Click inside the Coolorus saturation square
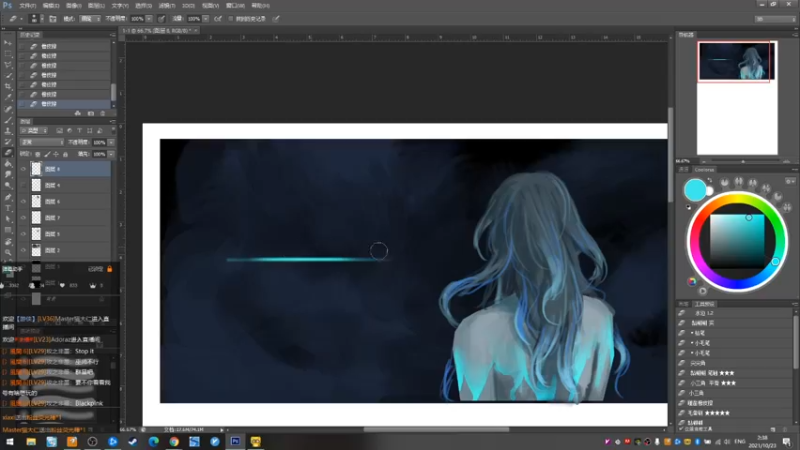The image size is (800, 450). [737, 241]
